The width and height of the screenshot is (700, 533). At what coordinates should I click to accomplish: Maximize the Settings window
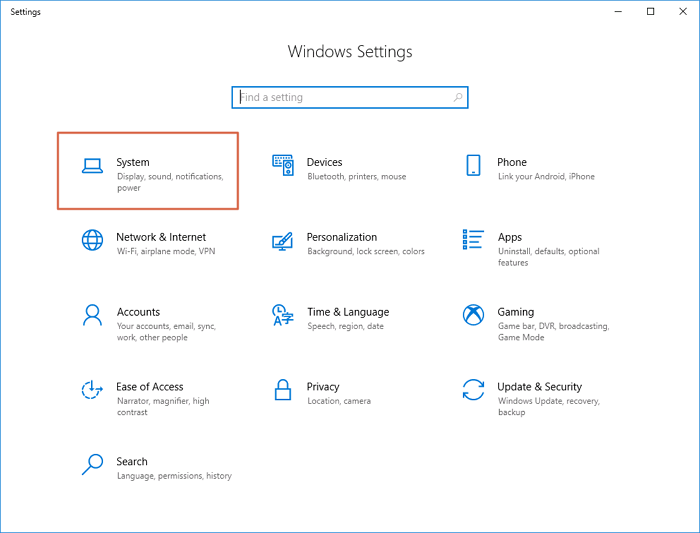(x=650, y=12)
